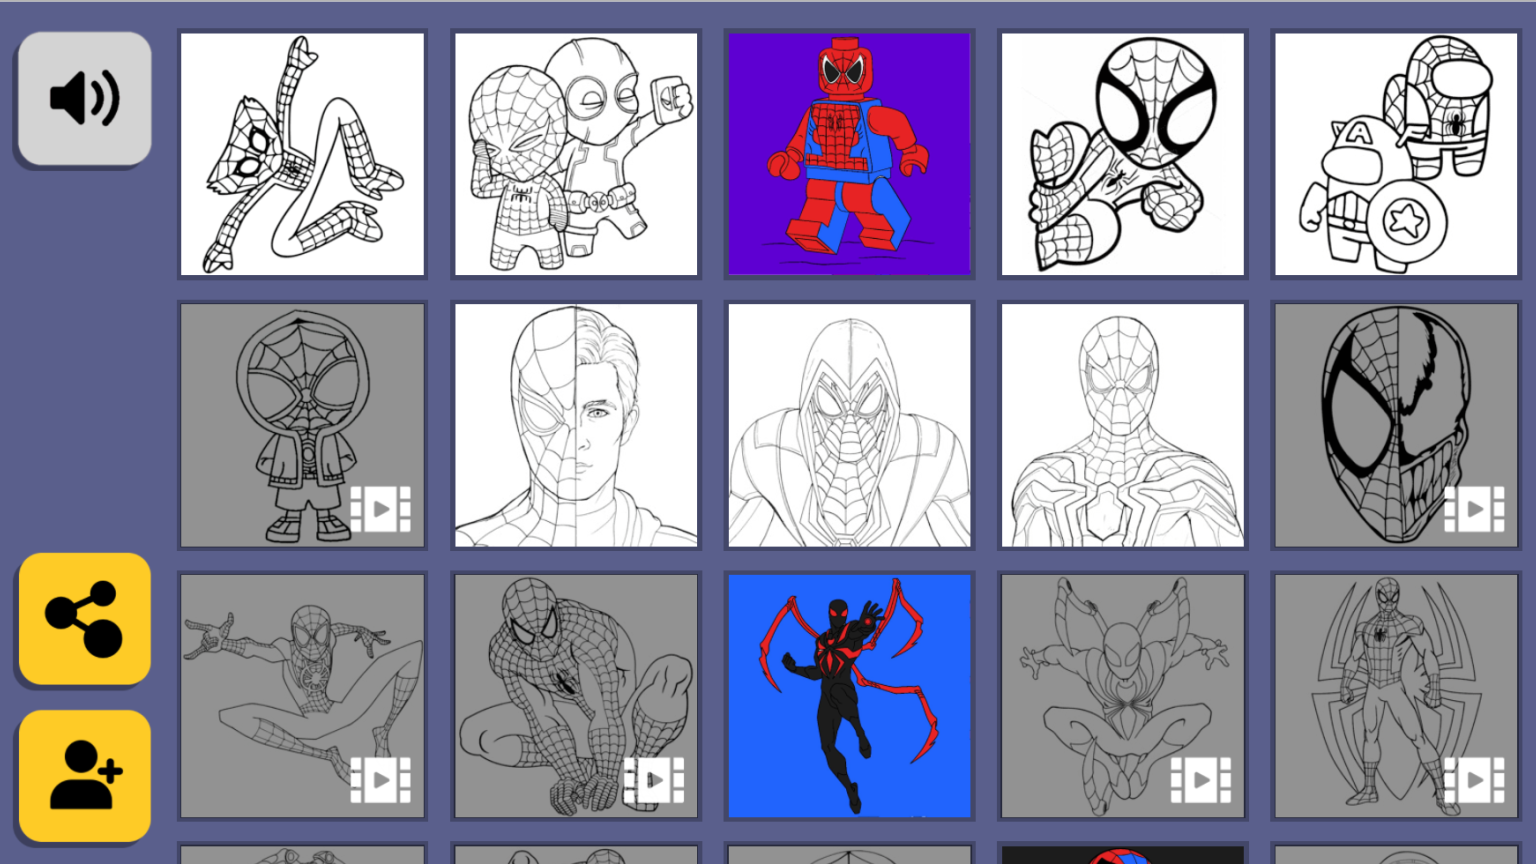Screen dimensions: 1536x864
Task: Open the black and red Spider on blue
Action: (x=849, y=696)
